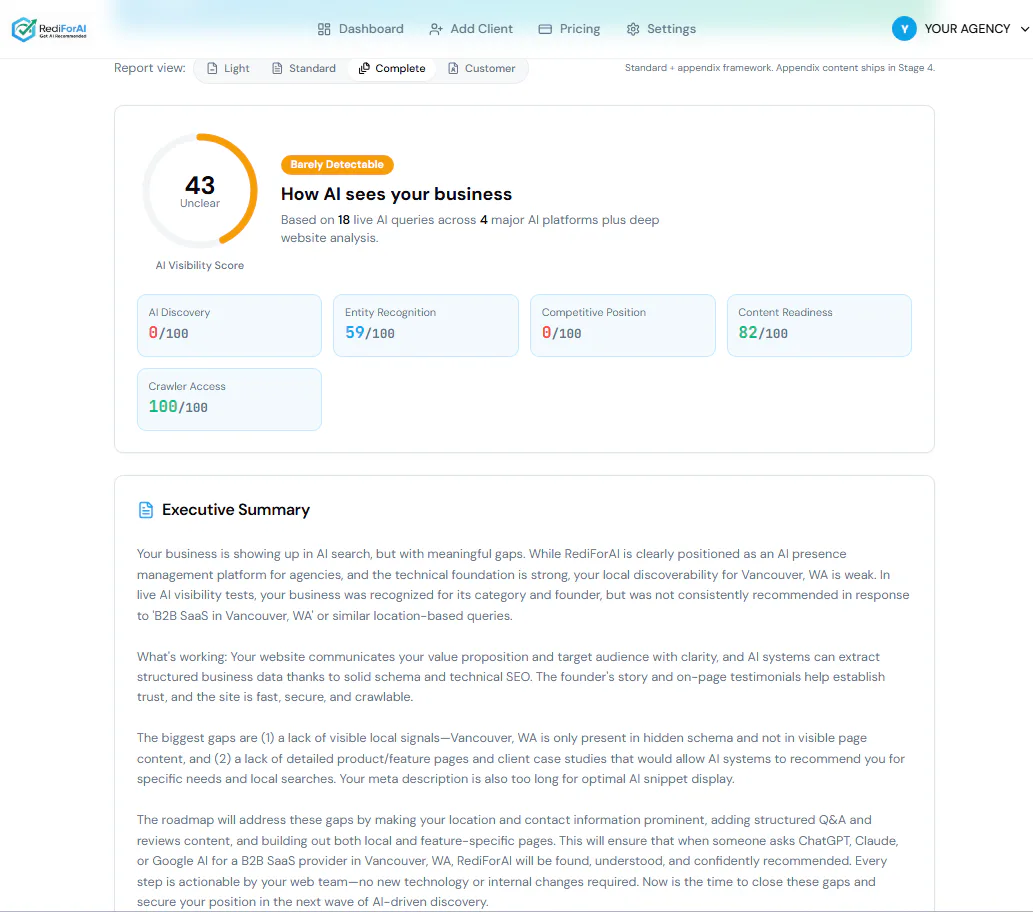
Task: Click the 'Based on 18 live AI queries' line
Action: click(470, 229)
